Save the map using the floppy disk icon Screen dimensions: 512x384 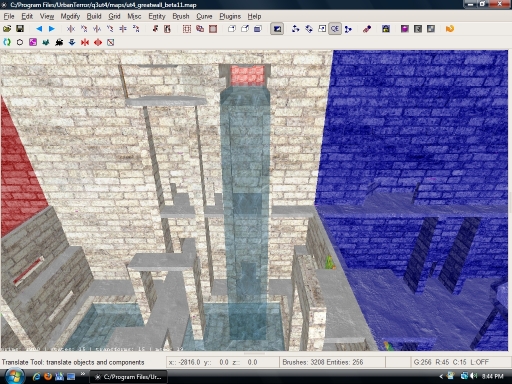coord(20,29)
